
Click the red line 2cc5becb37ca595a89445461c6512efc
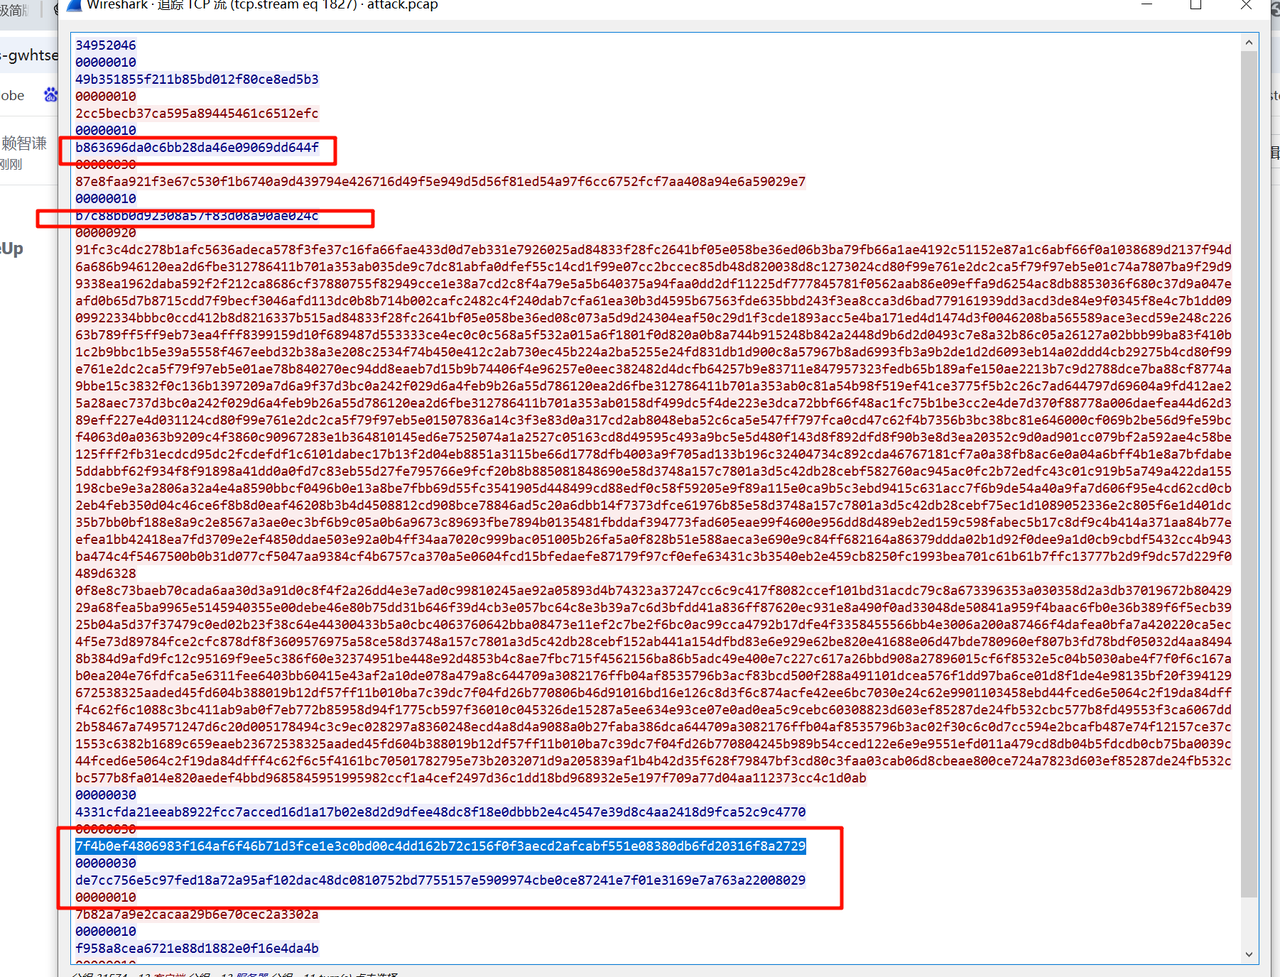pyautogui.click(x=197, y=114)
